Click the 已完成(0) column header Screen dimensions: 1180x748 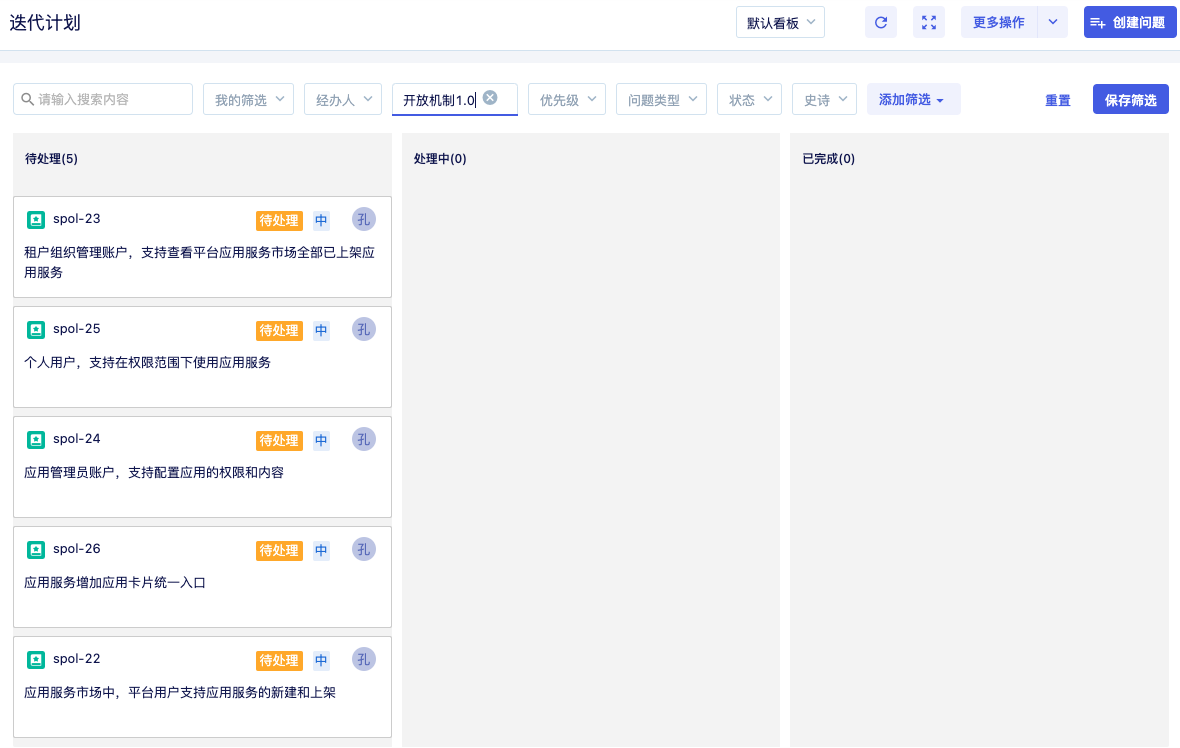829,159
